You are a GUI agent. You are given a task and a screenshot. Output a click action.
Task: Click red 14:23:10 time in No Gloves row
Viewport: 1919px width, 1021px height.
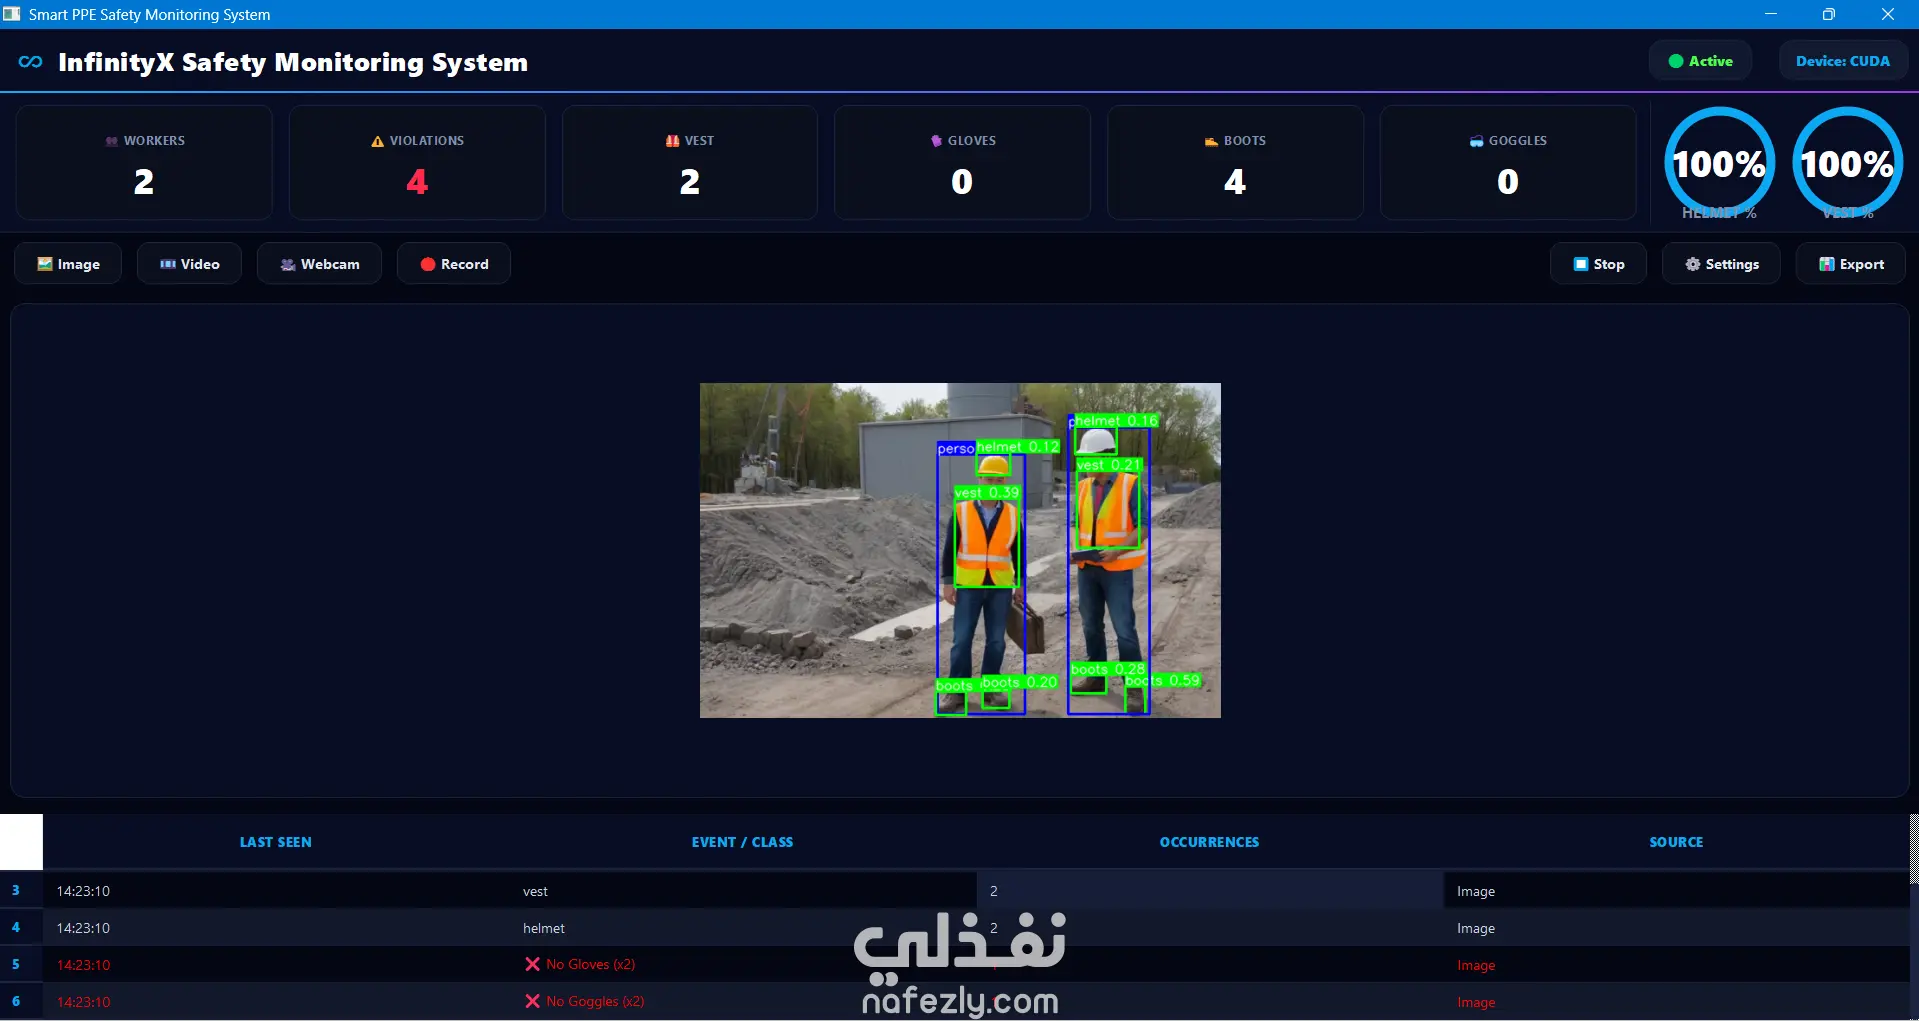pos(83,965)
